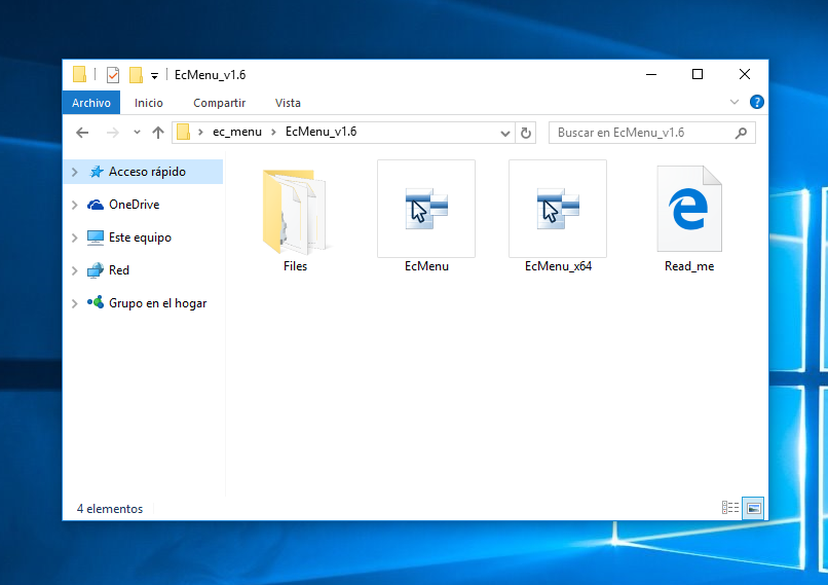Open the Files folder
The image size is (828, 585).
[x=294, y=208]
